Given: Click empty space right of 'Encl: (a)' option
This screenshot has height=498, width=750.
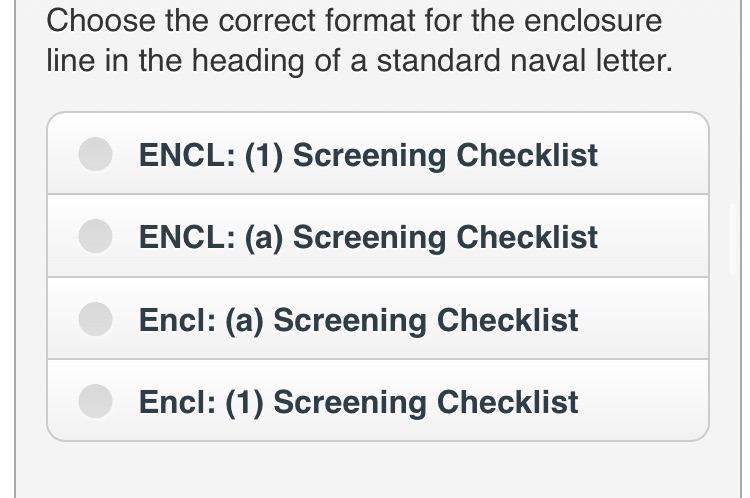Looking at the screenshot, I should [643, 319].
